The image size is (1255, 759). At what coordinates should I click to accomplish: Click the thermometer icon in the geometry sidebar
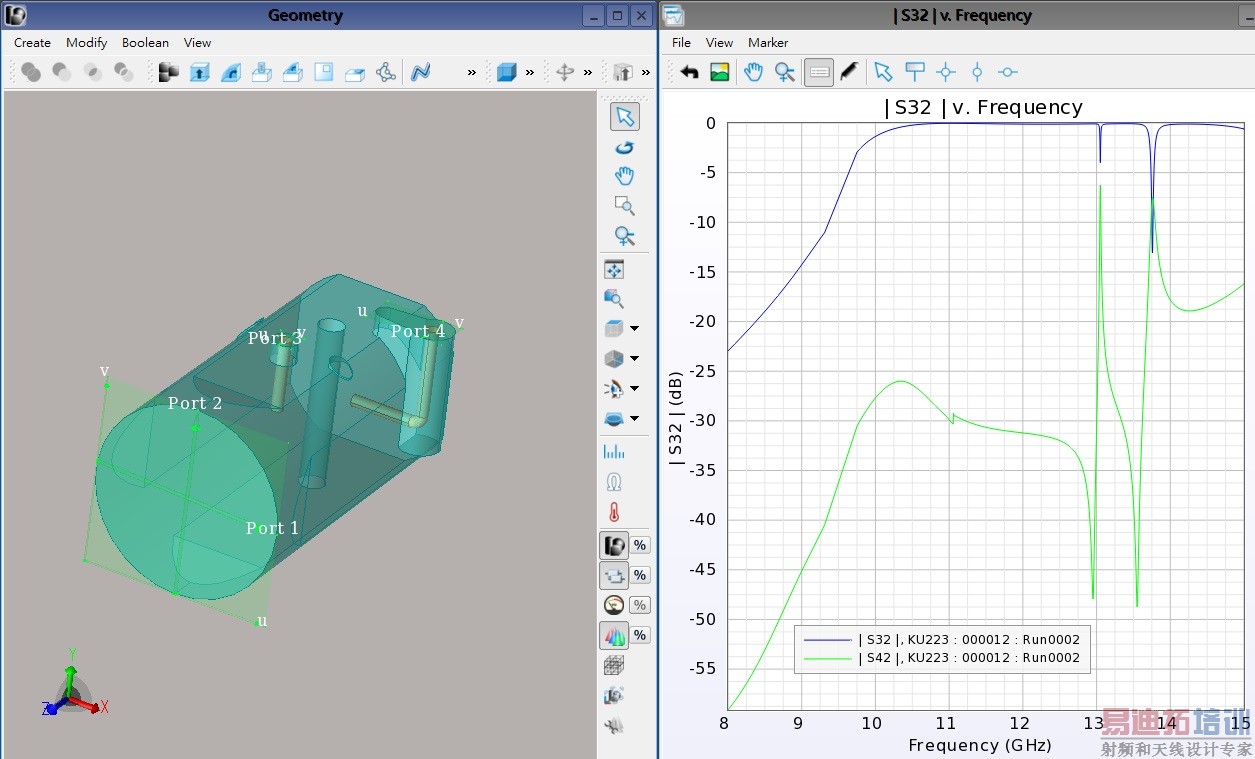click(614, 513)
